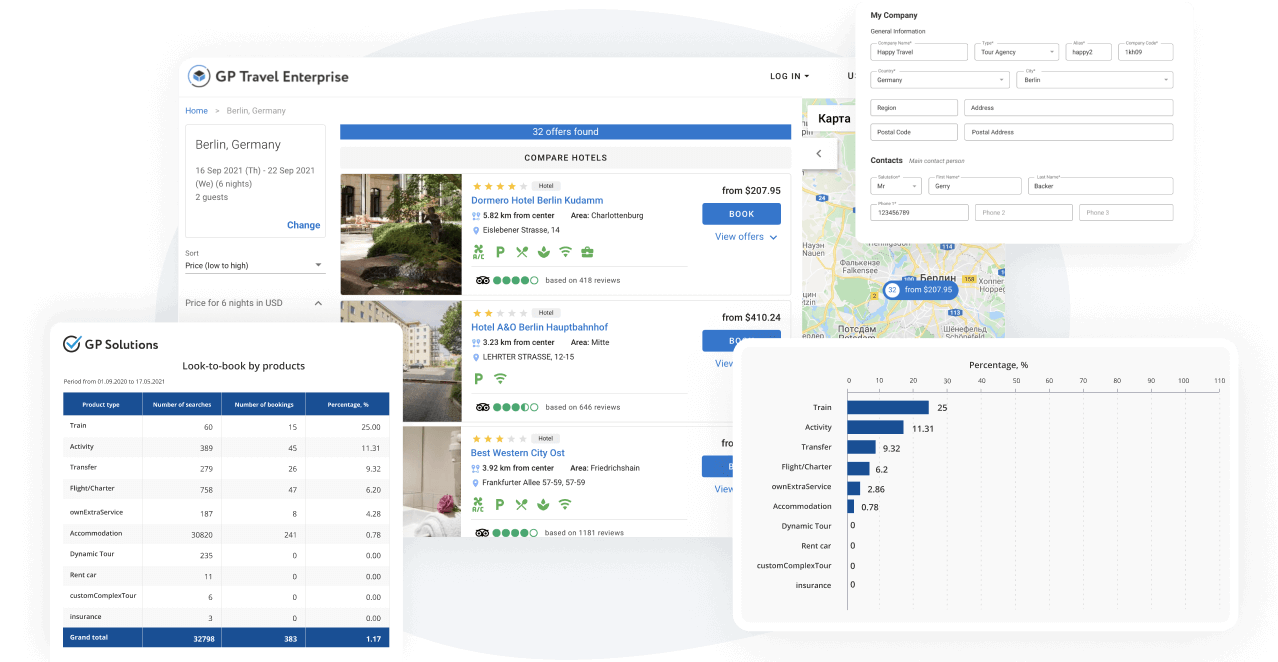Click the 32 offers found banner
The width and height of the screenshot is (1278, 662).
point(565,131)
